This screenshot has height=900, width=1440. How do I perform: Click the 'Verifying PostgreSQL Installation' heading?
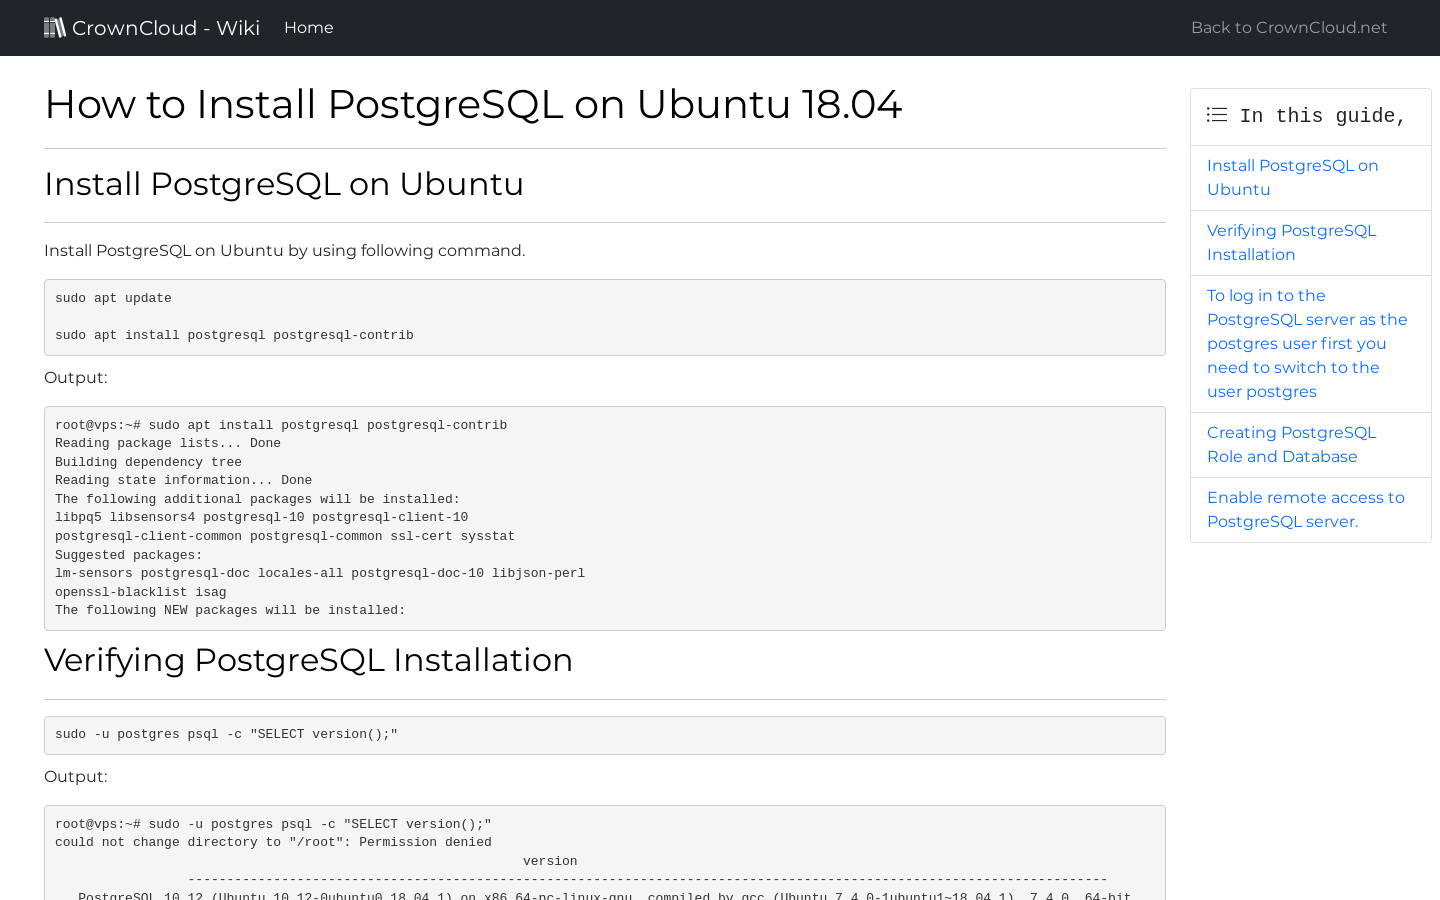(308, 660)
